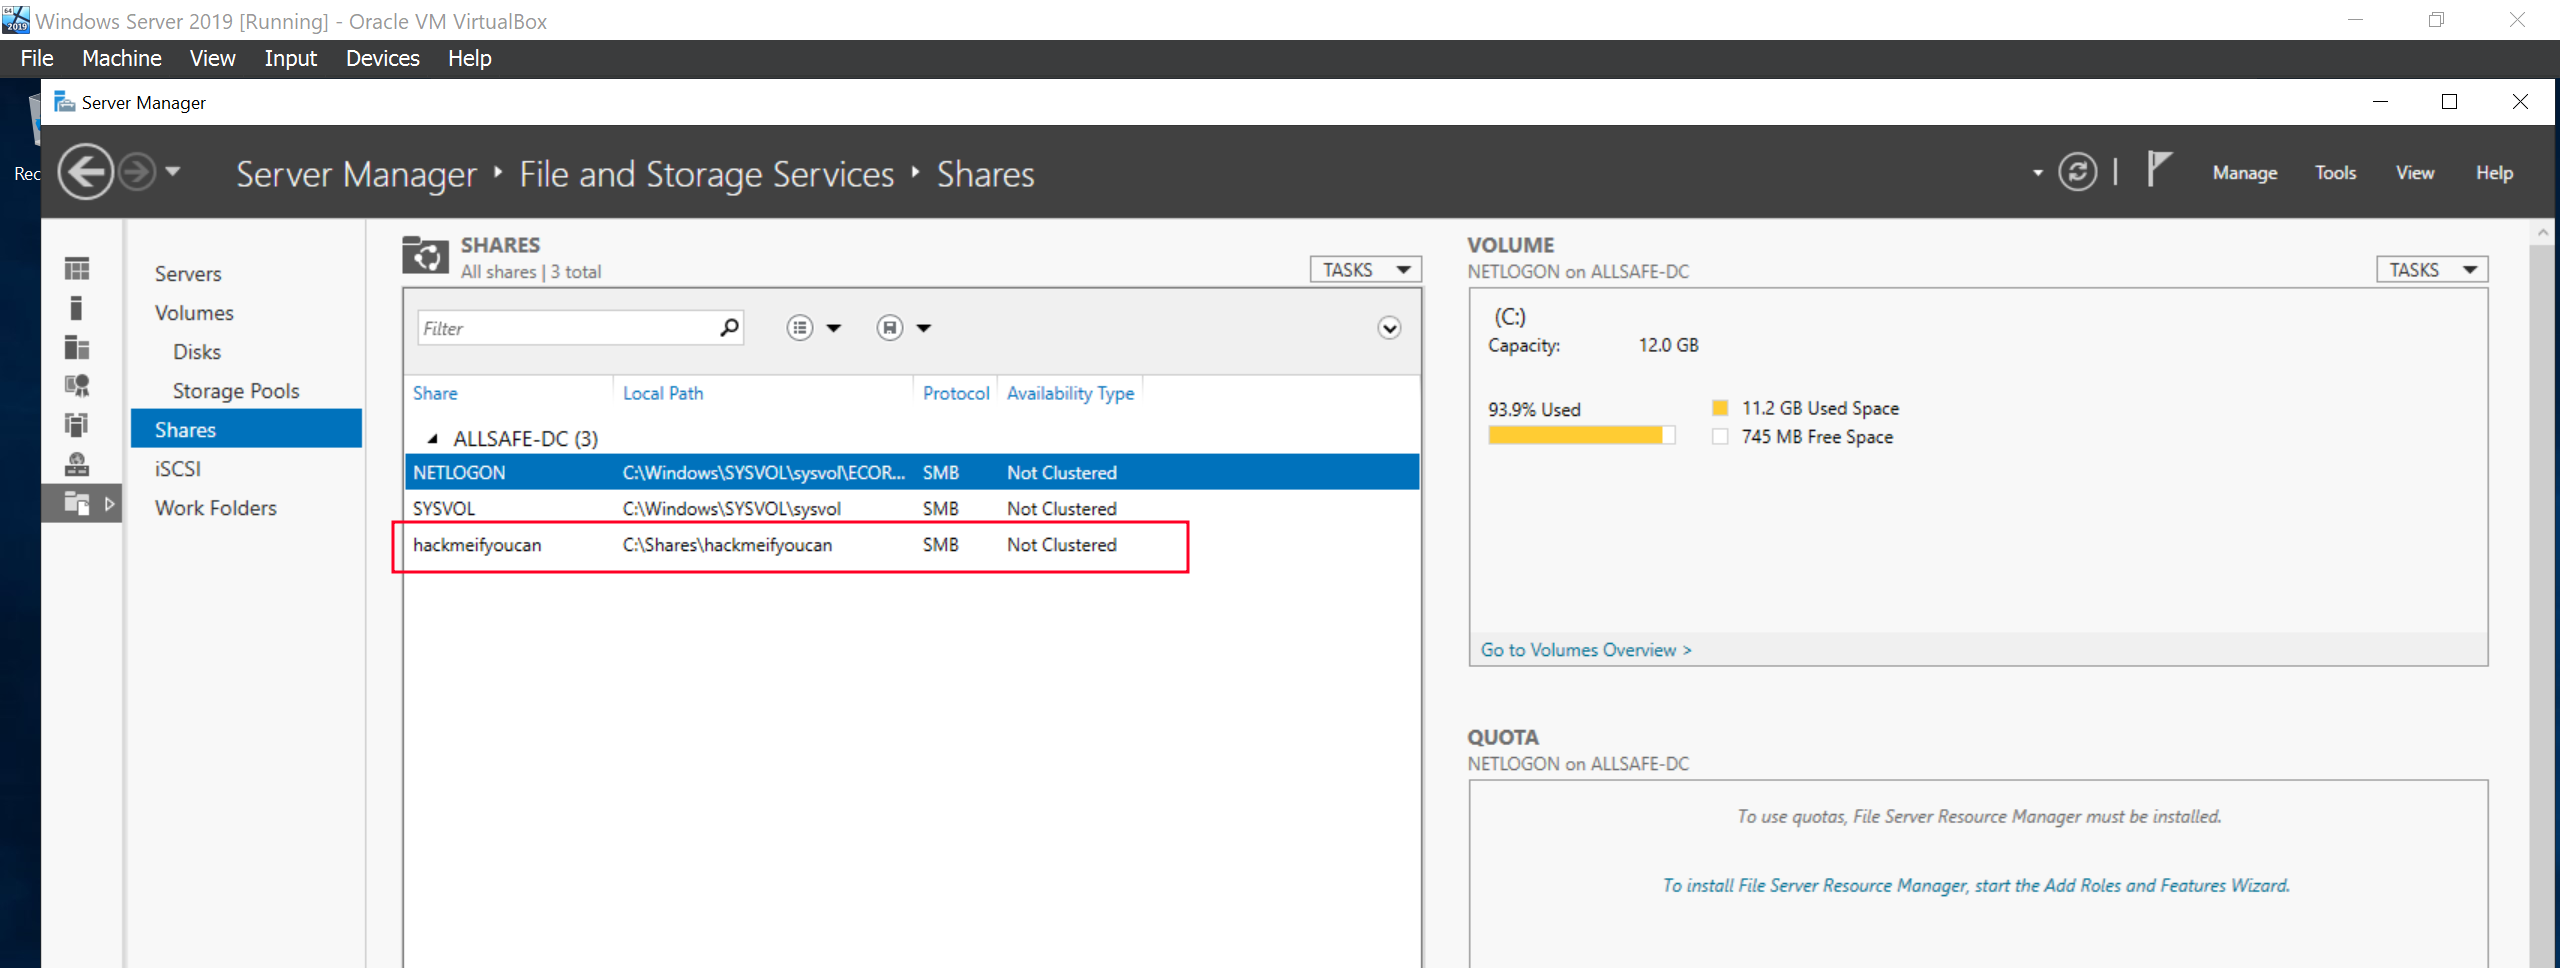The width and height of the screenshot is (2560, 968).
Task: Open Go to Volumes Overview link
Action: click(1586, 649)
